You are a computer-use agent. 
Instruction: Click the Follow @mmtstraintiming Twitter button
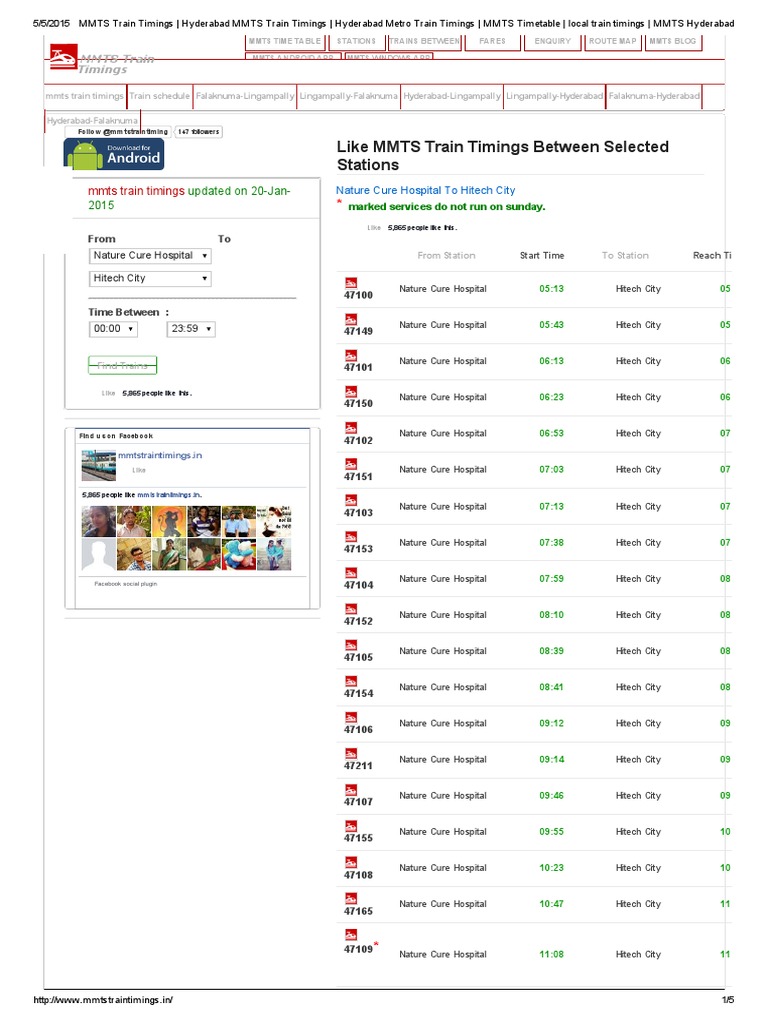coord(118,132)
